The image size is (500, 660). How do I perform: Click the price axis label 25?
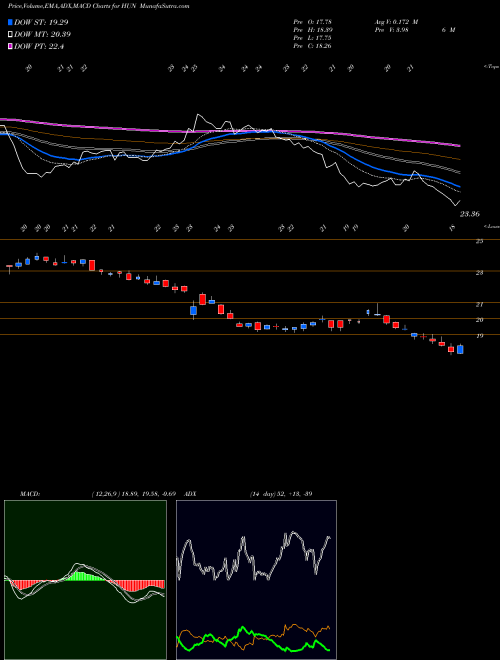tap(479, 241)
